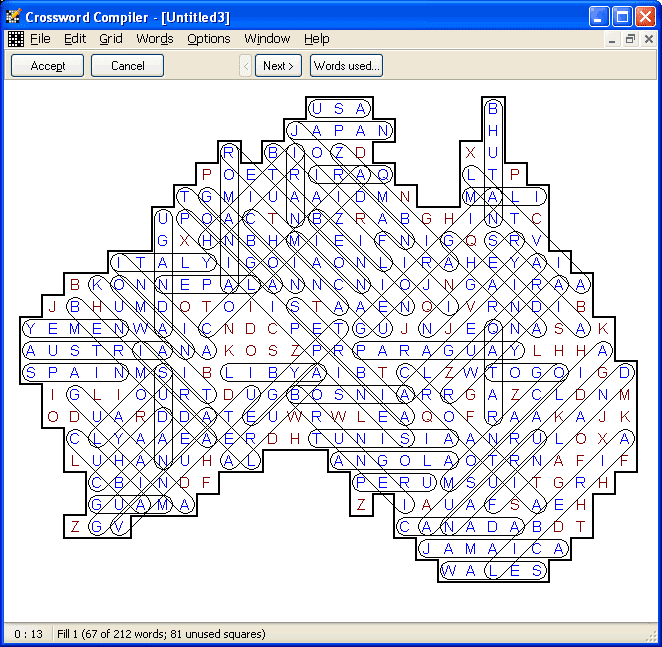Open the Words menu

[155, 39]
